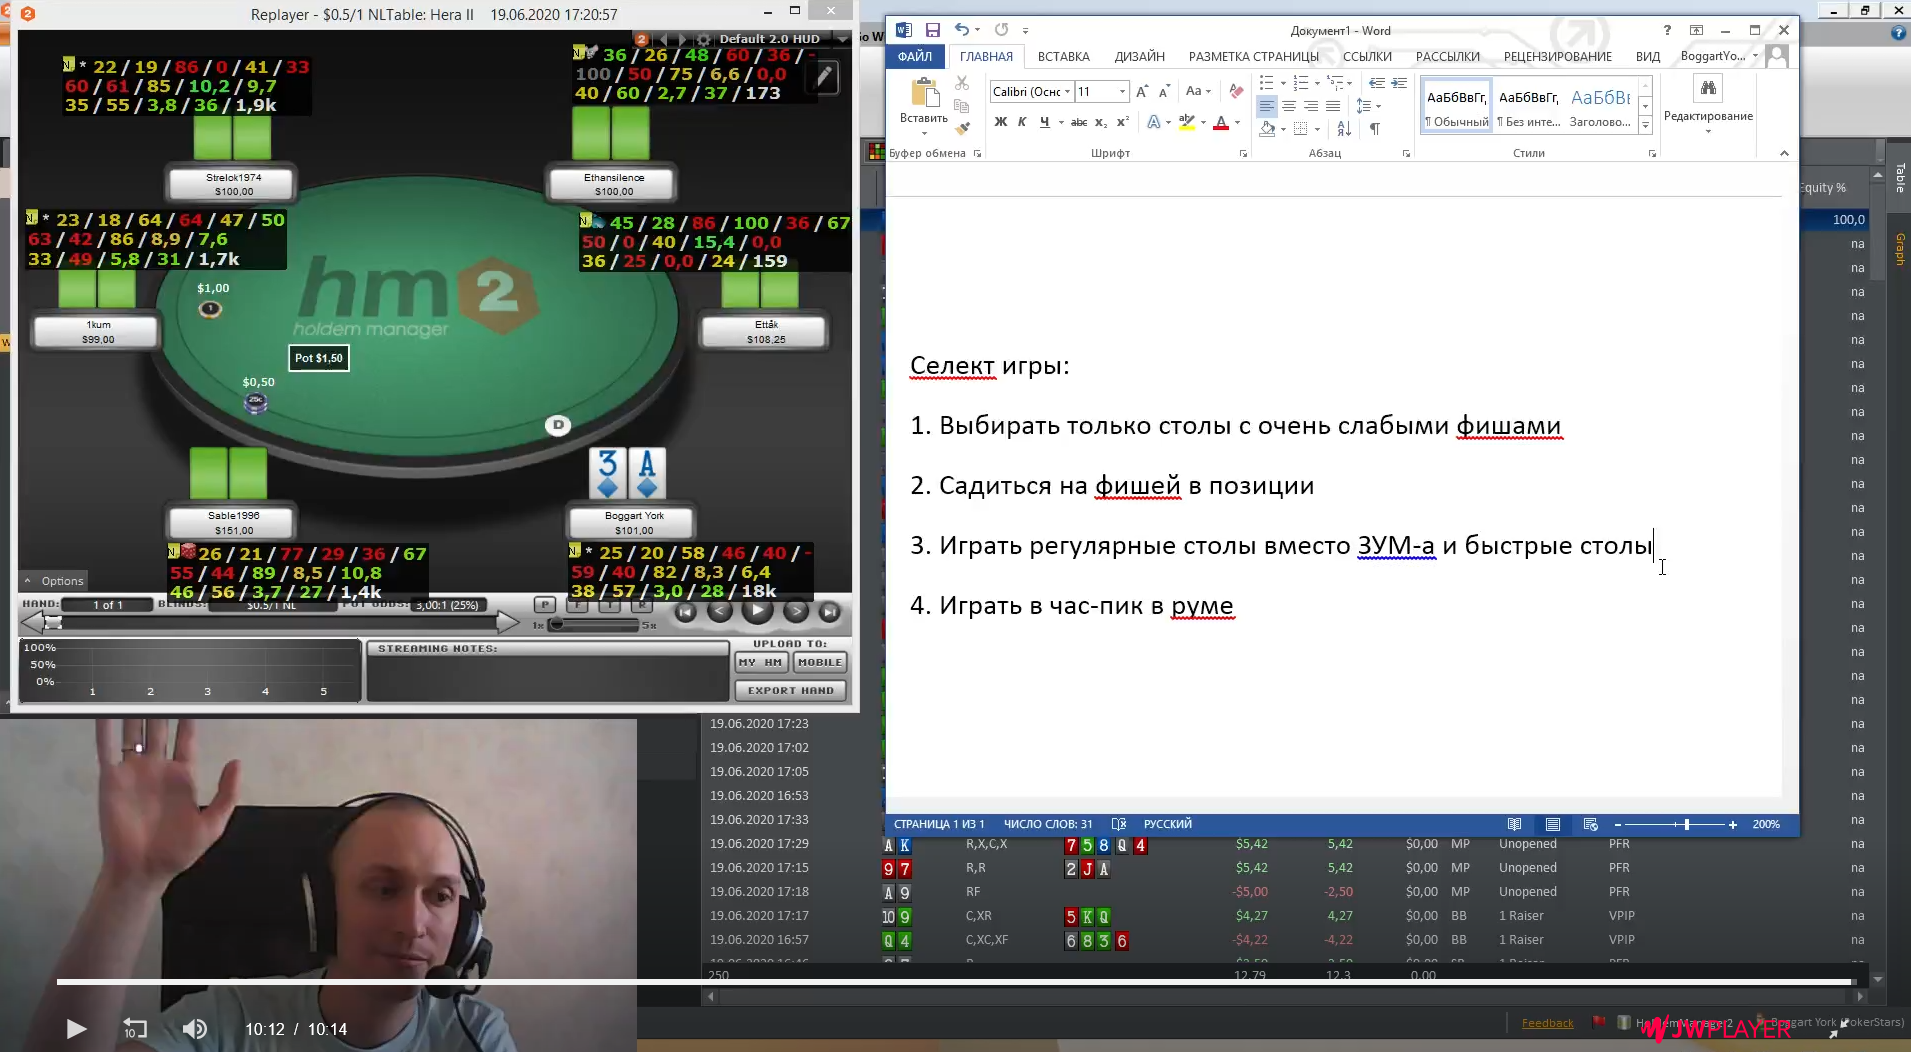
Task: Click the MY HM upload button
Action: (x=760, y=662)
